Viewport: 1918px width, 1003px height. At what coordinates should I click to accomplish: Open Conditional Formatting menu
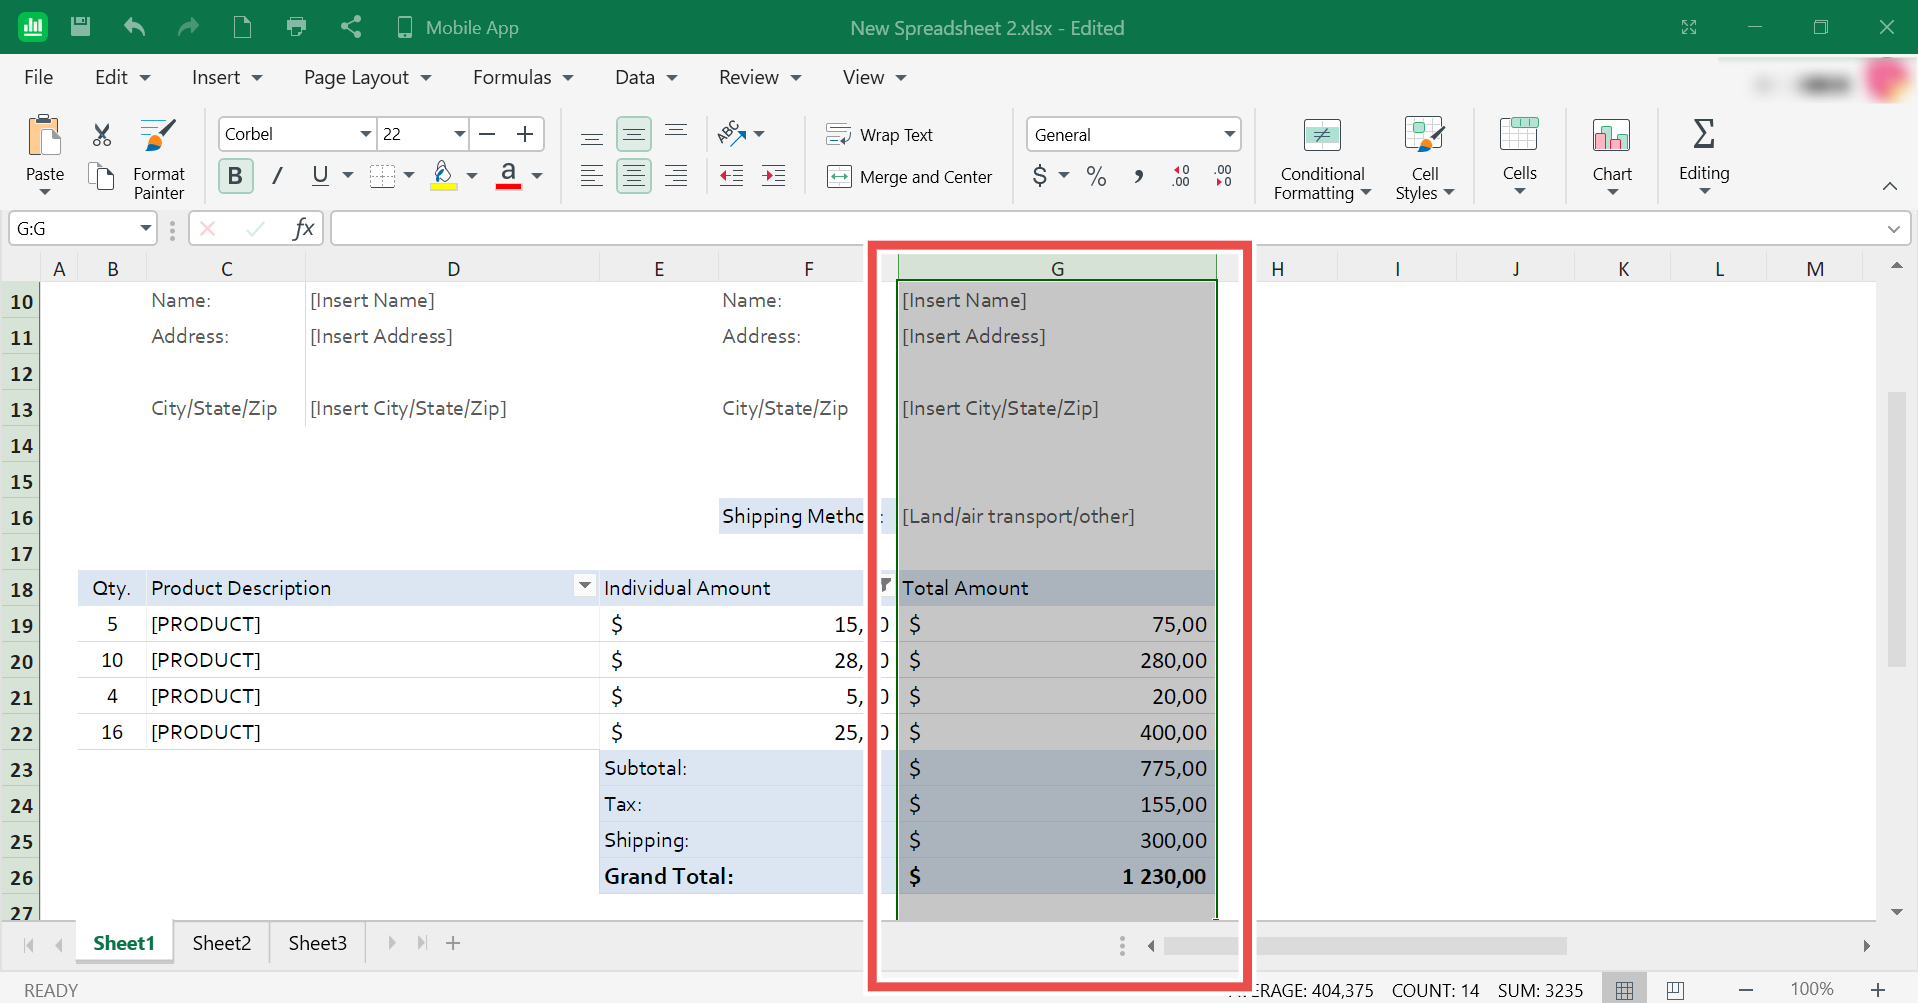coord(1322,159)
